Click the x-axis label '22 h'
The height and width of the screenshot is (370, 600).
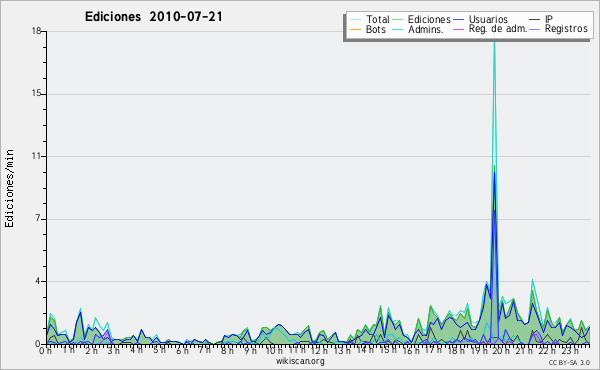546,350
